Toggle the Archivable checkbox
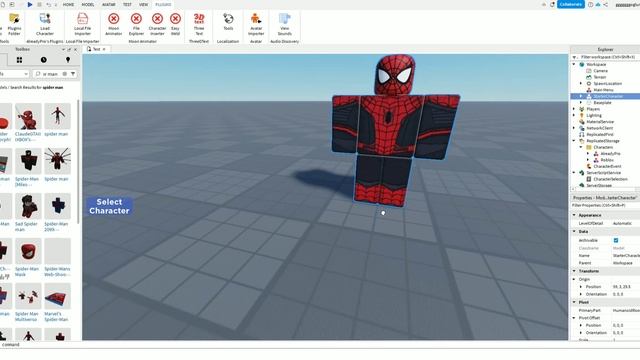The width and height of the screenshot is (640, 360). 616,240
